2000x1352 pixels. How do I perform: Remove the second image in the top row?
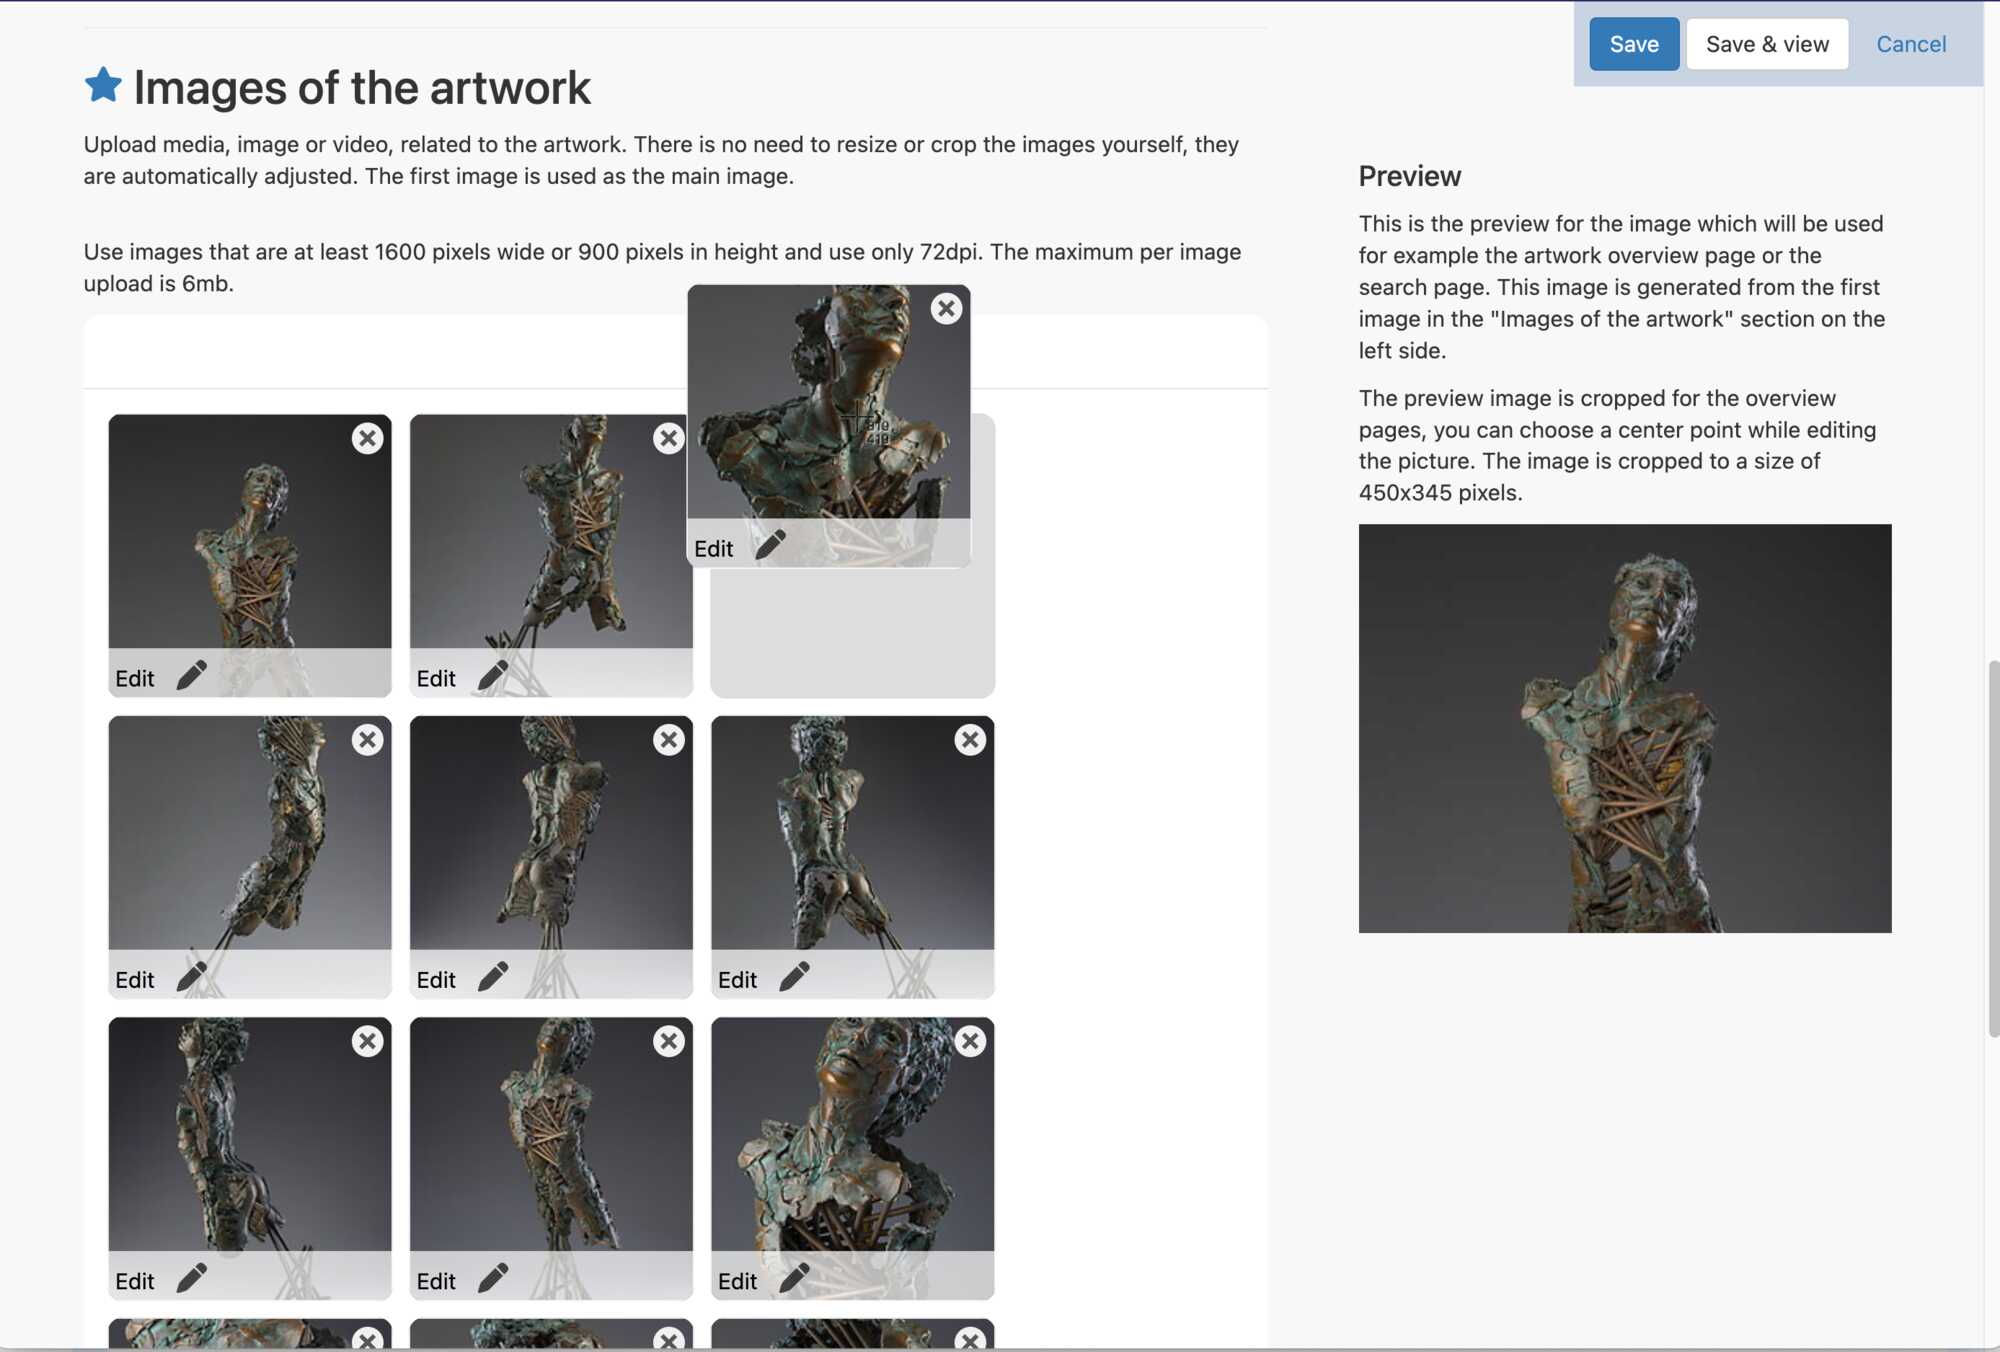[x=668, y=438]
